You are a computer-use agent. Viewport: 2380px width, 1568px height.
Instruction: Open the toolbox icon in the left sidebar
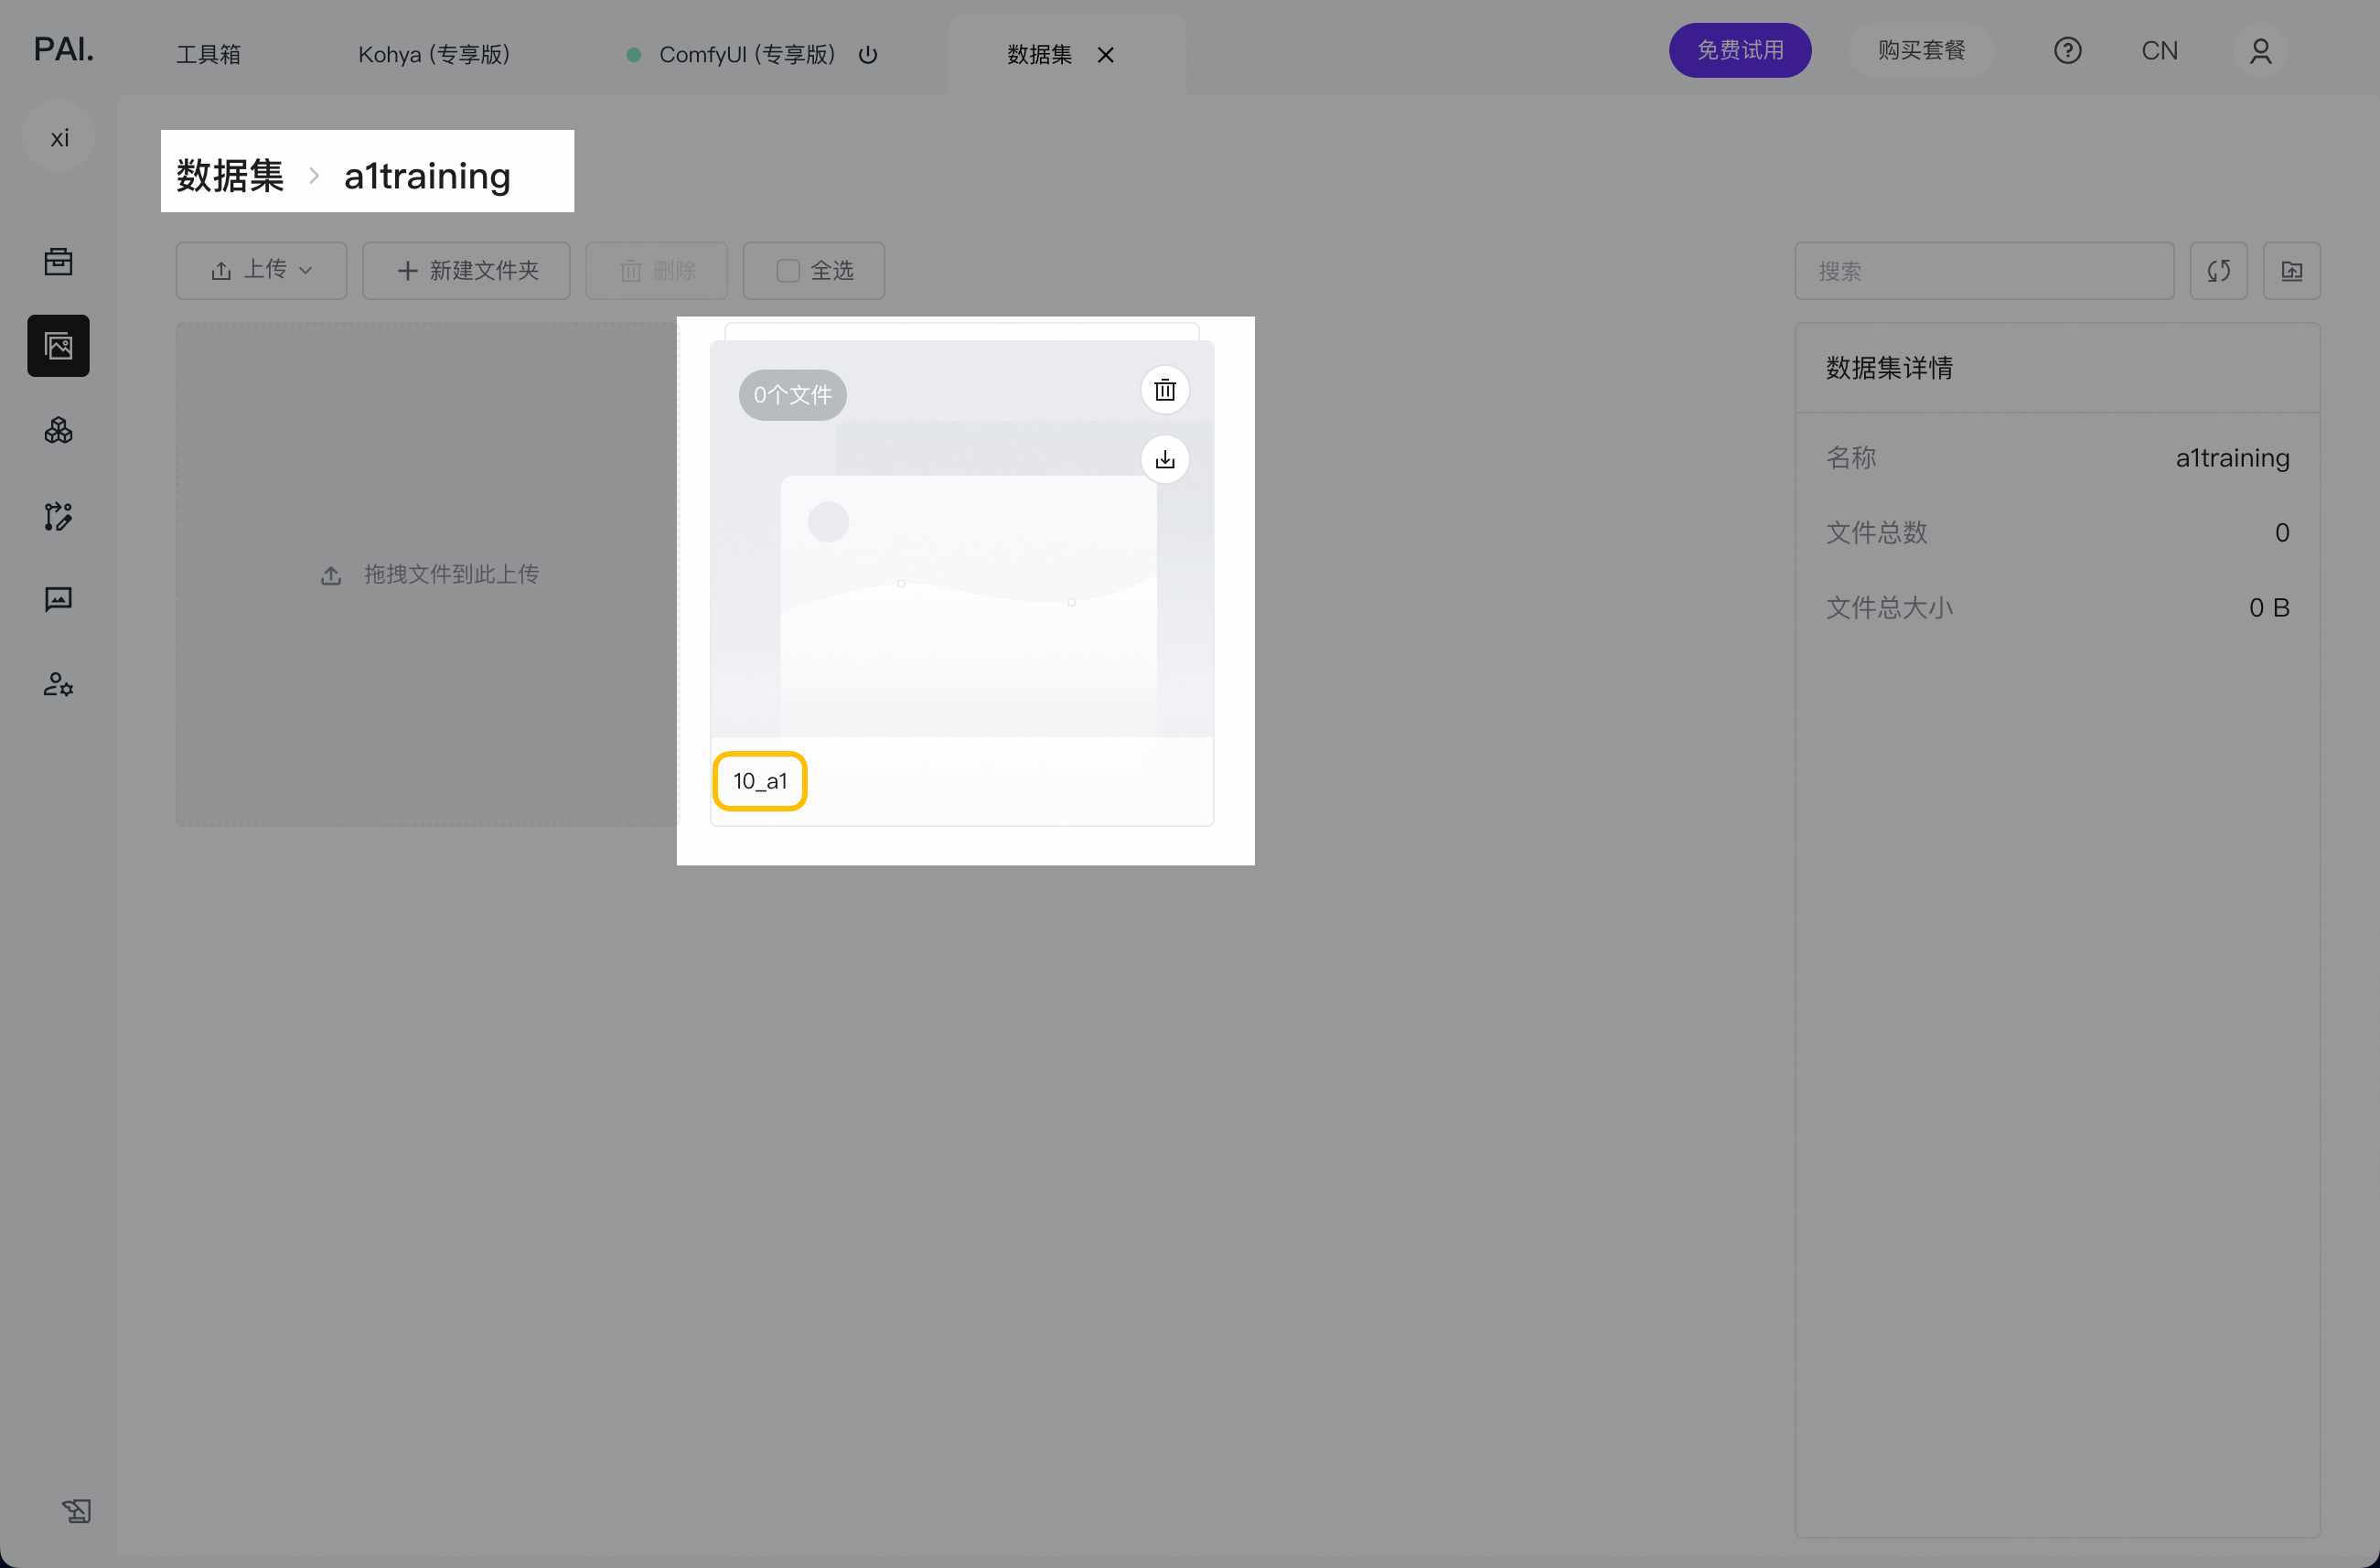pyautogui.click(x=58, y=262)
